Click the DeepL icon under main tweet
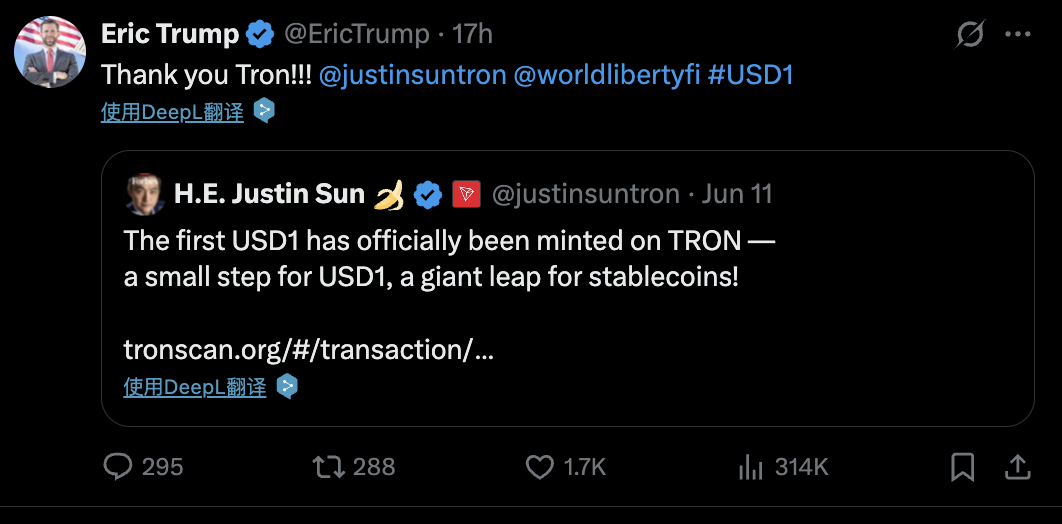Viewport: 1062px width, 524px height. (x=264, y=111)
